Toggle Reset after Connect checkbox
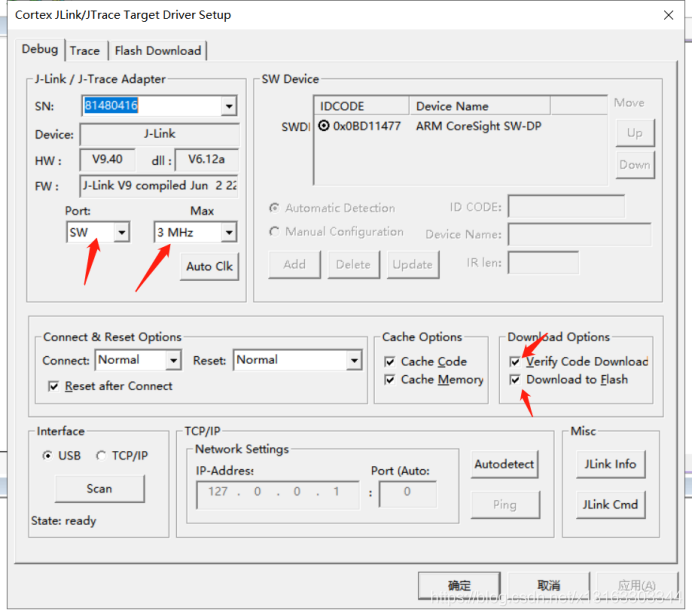This screenshot has width=692, height=616. point(53,387)
